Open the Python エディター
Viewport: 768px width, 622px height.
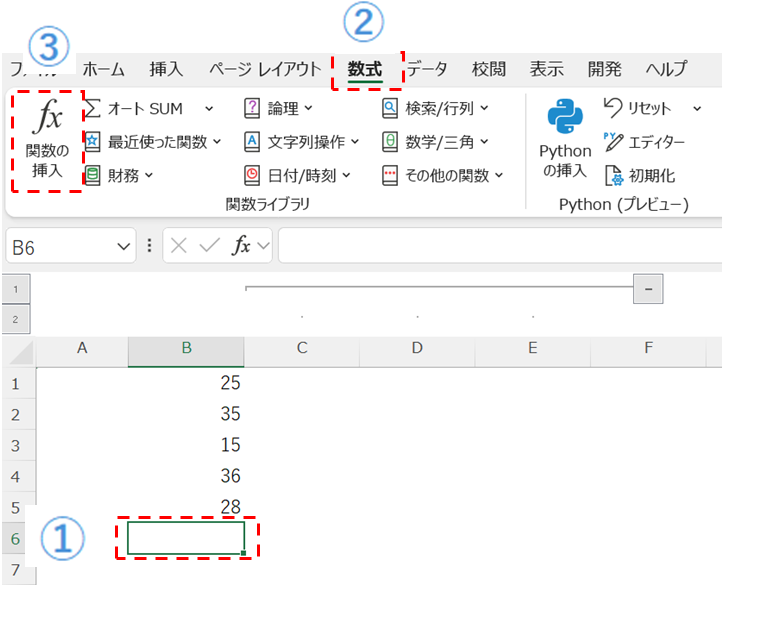[x=645, y=142]
